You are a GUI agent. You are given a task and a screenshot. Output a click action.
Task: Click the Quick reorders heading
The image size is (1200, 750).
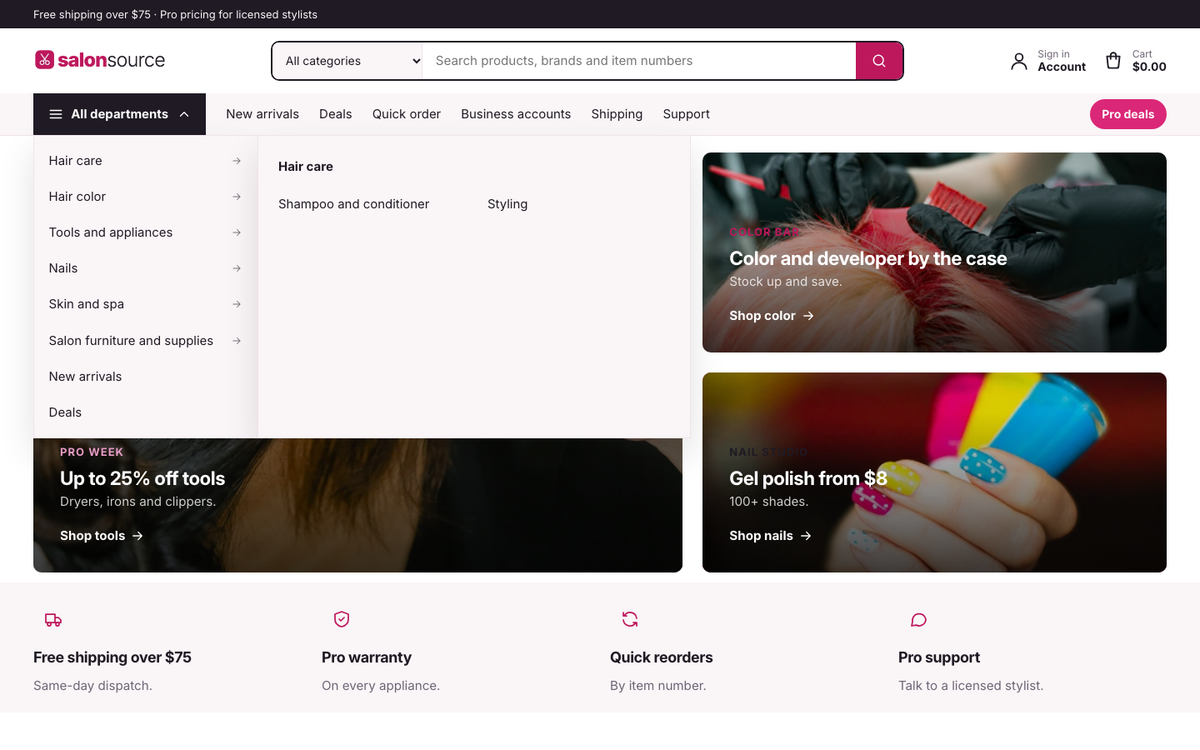pyautogui.click(x=661, y=657)
